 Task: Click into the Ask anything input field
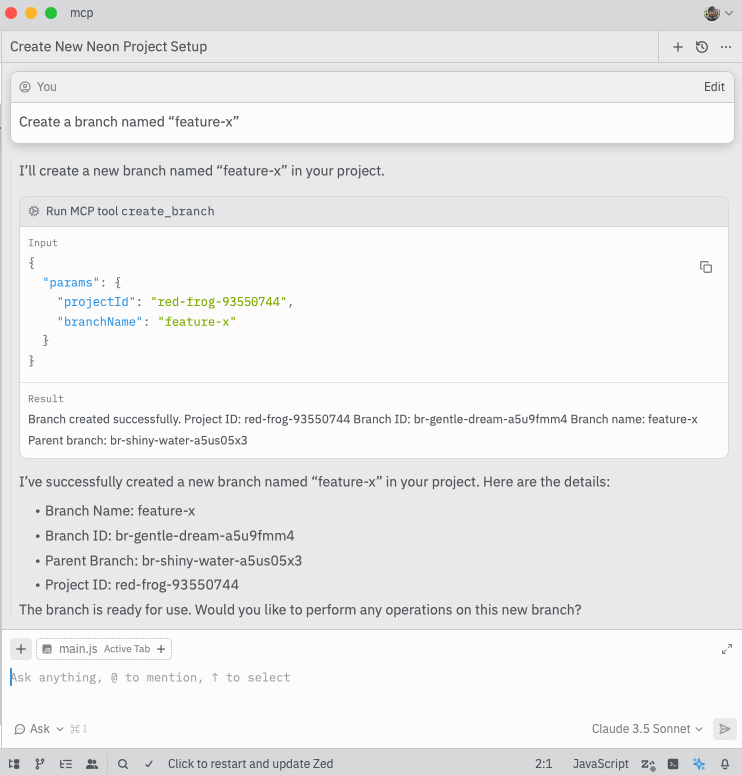point(300,678)
